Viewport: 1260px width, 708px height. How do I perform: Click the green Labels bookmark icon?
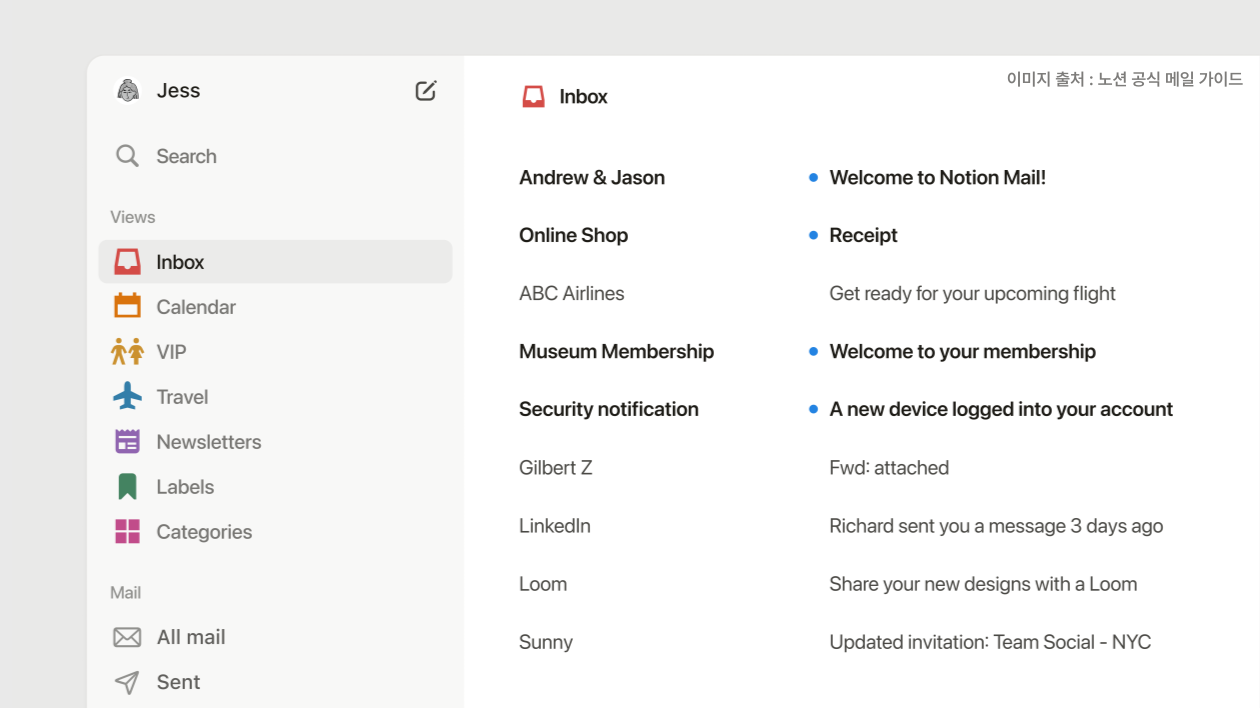[x=127, y=487]
